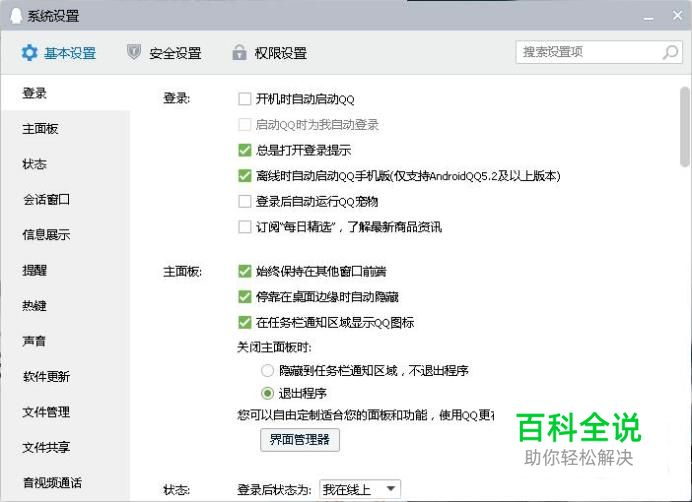The image size is (692, 502).
Task: Uncheck 停靠在桌面边缘时自动隐藏
Action: point(244,297)
